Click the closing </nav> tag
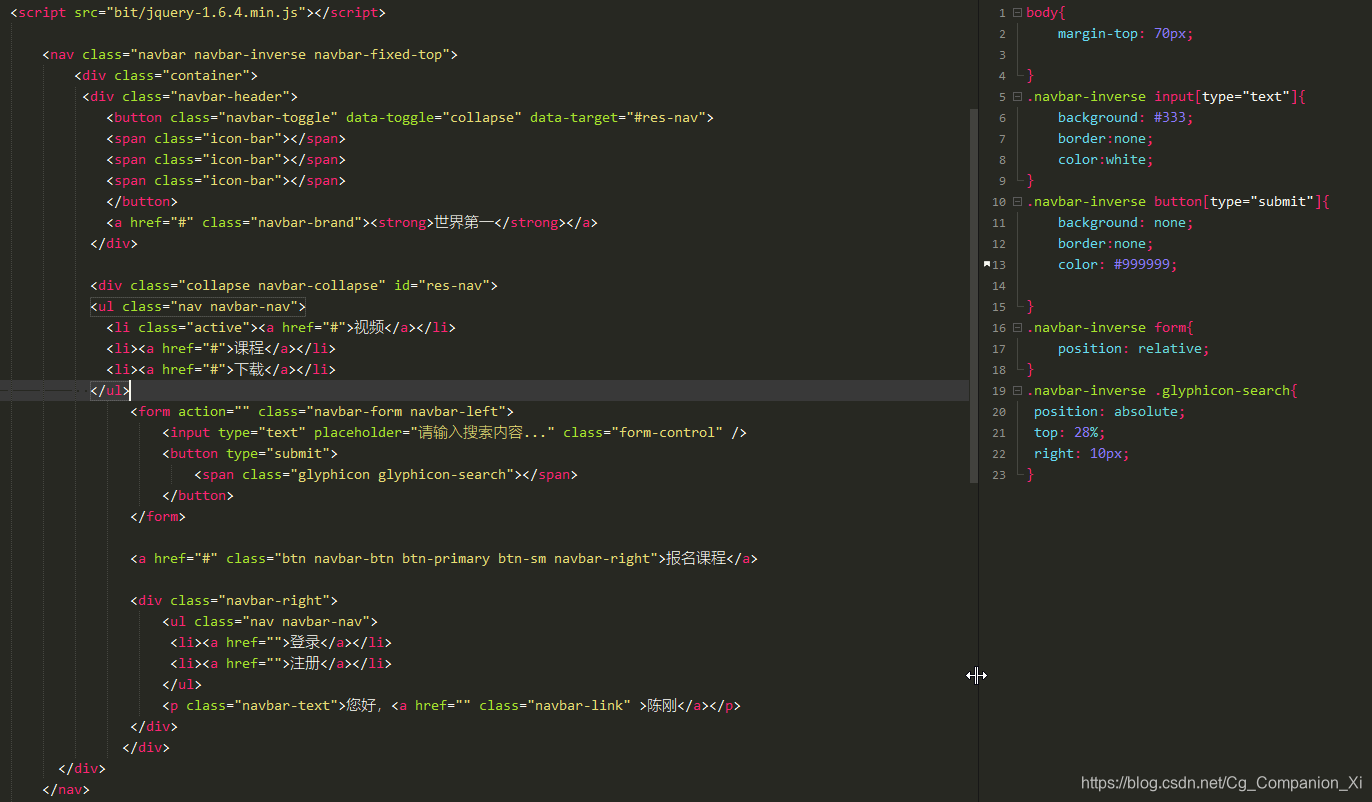 (x=66, y=789)
